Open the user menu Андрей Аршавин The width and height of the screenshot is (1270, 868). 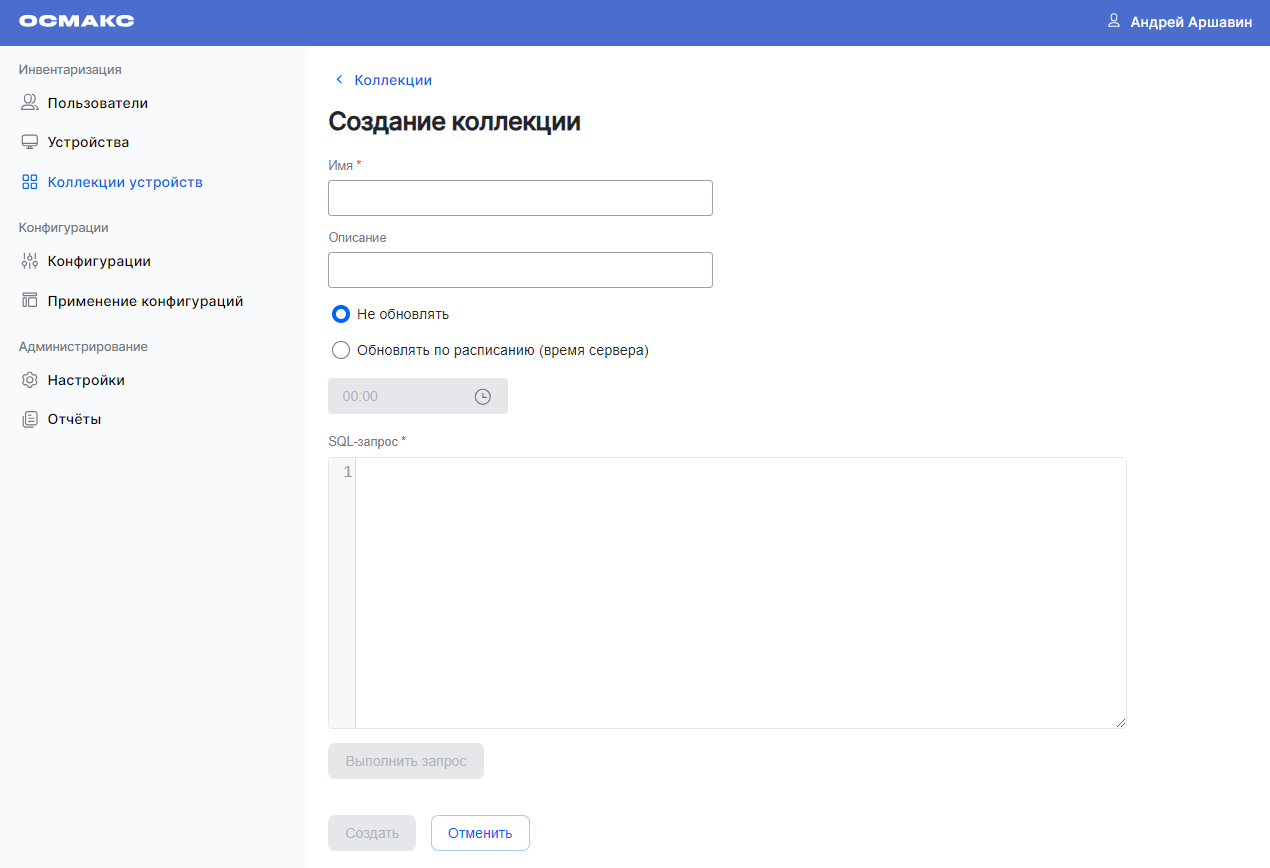[x=1190, y=22]
